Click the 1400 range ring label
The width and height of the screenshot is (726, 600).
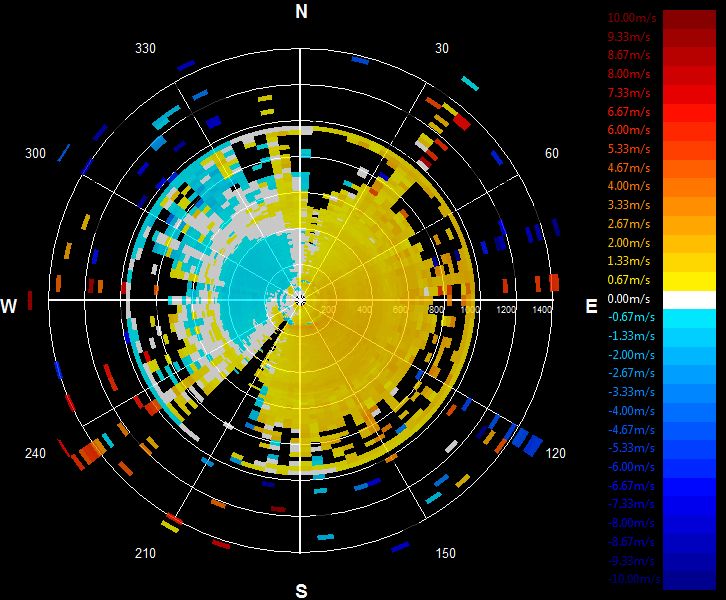pos(542,309)
